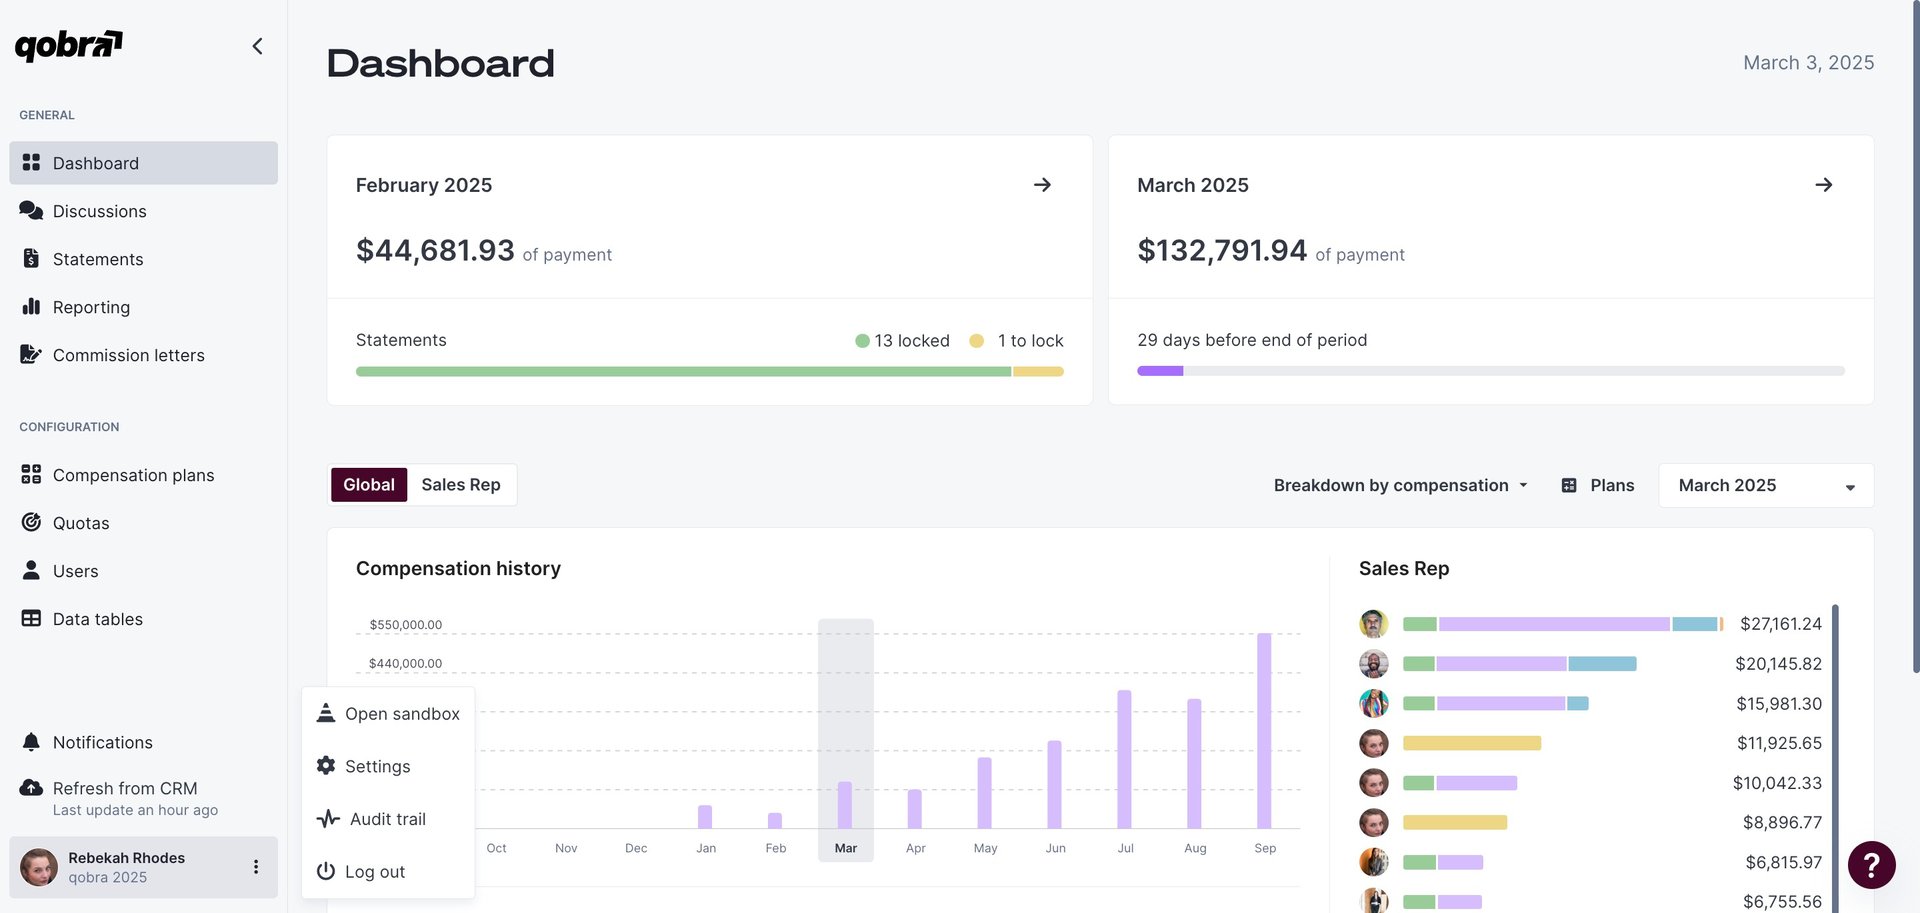Image resolution: width=1920 pixels, height=913 pixels.
Task: Select the Global view toggle
Action: tap(369, 485)
